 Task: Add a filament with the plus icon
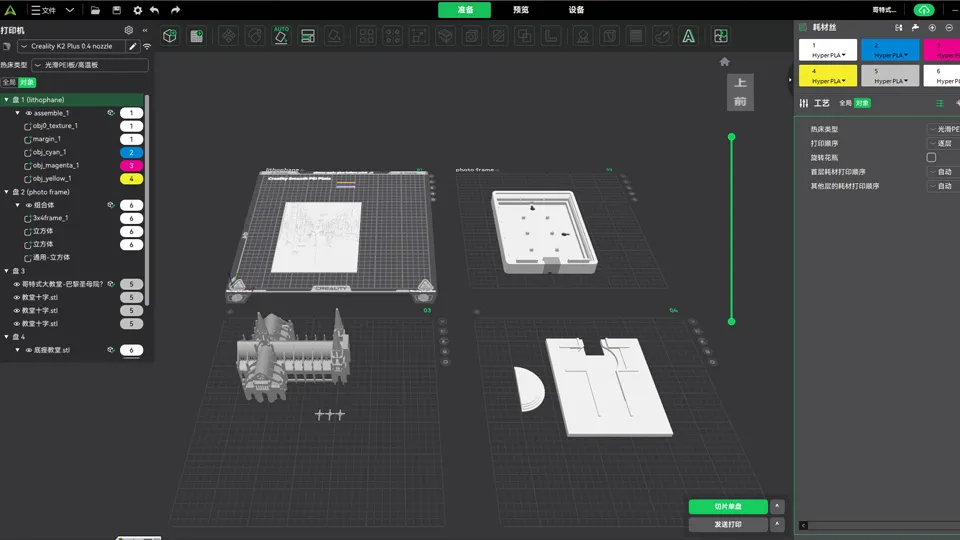point(932,28)
